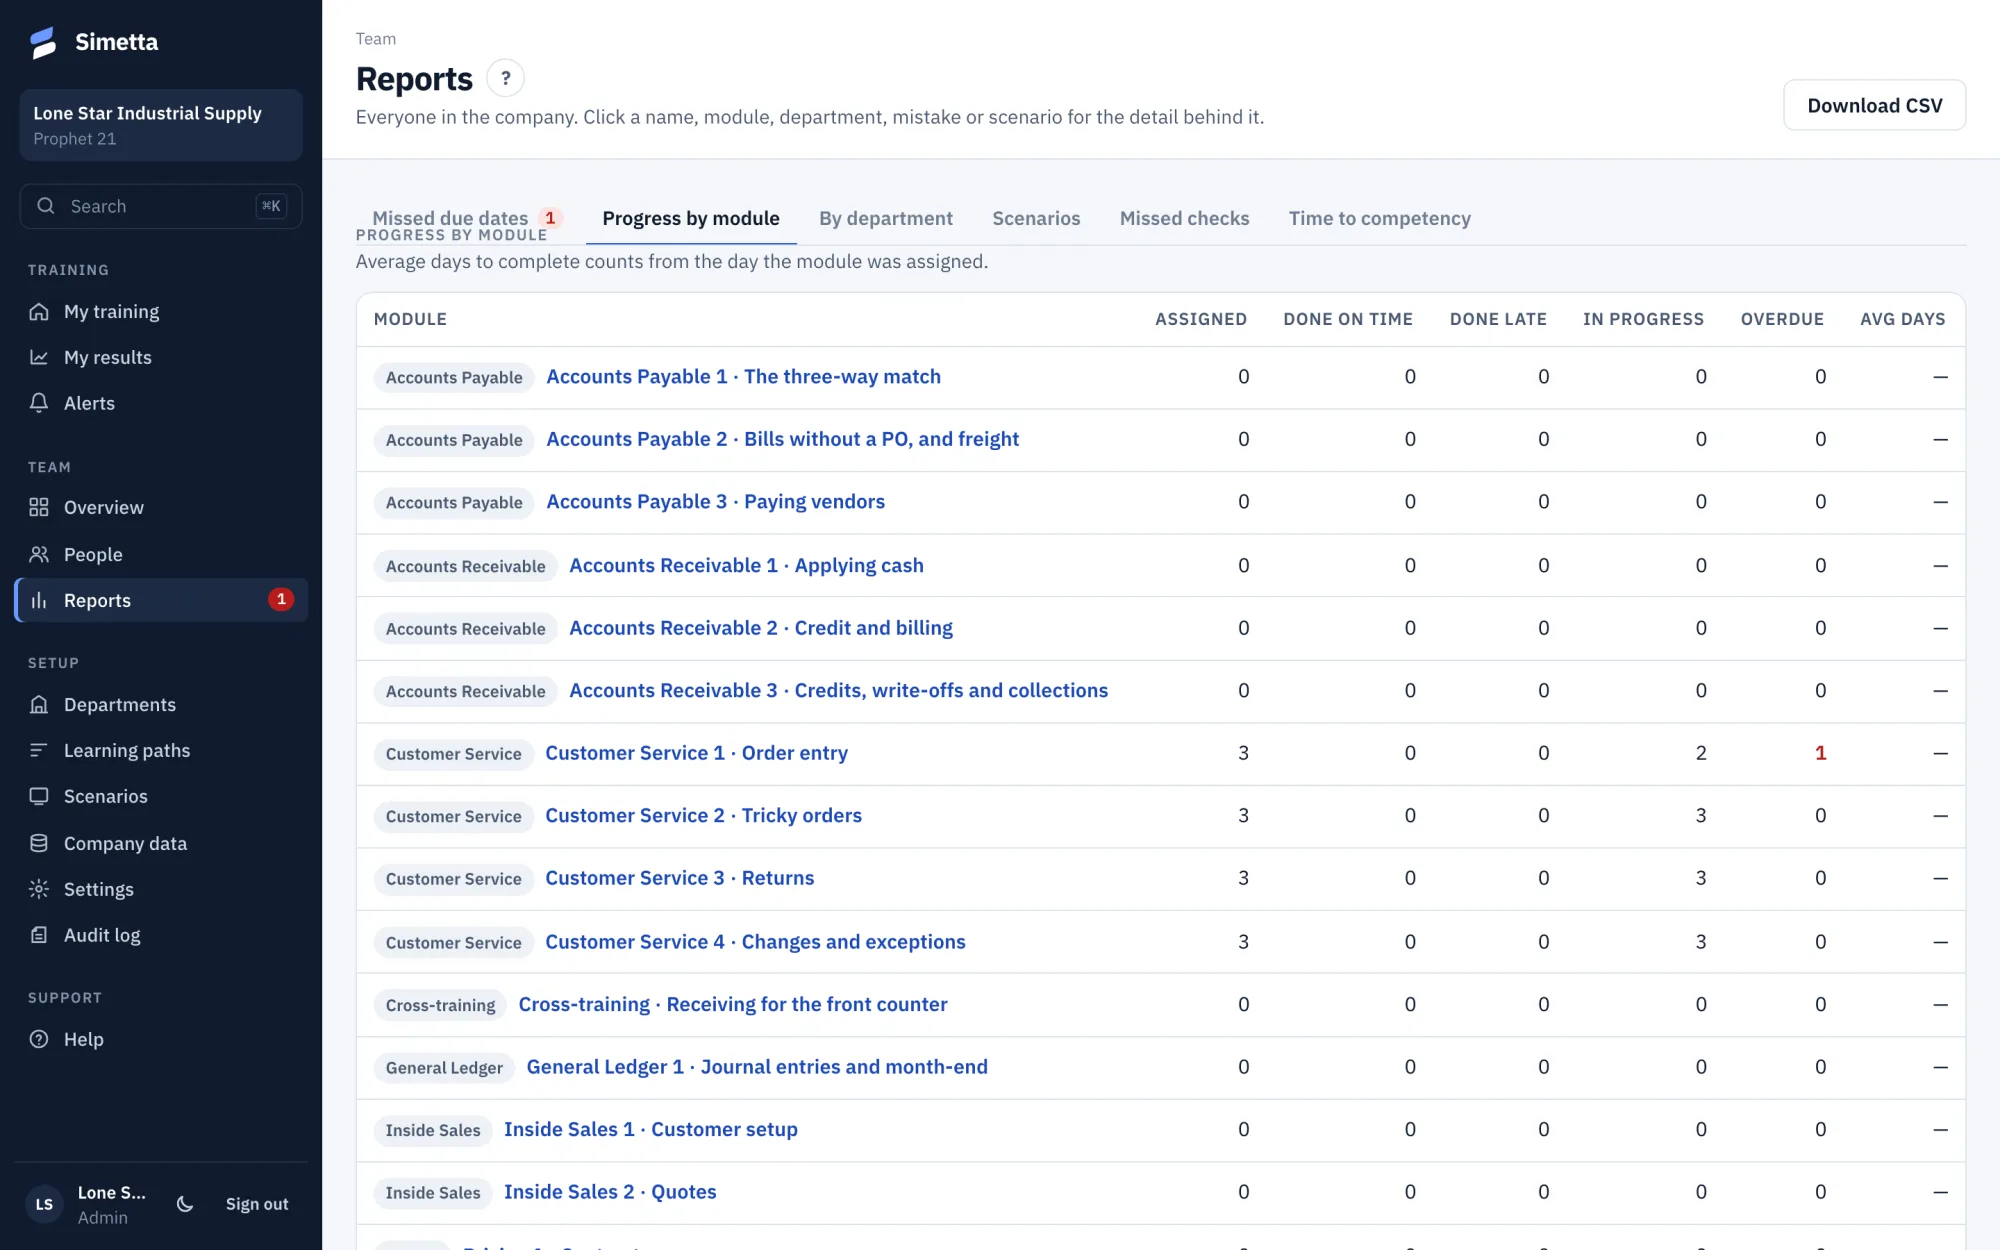Open Time to competency tab
2000x1250 pixels.
click(x=1379, y=218)
